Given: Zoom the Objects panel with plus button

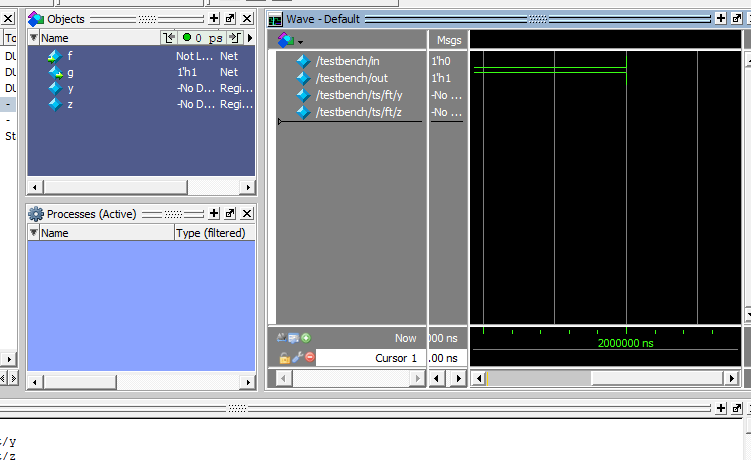Looking at the screenshot, I should tap(214, 19).
